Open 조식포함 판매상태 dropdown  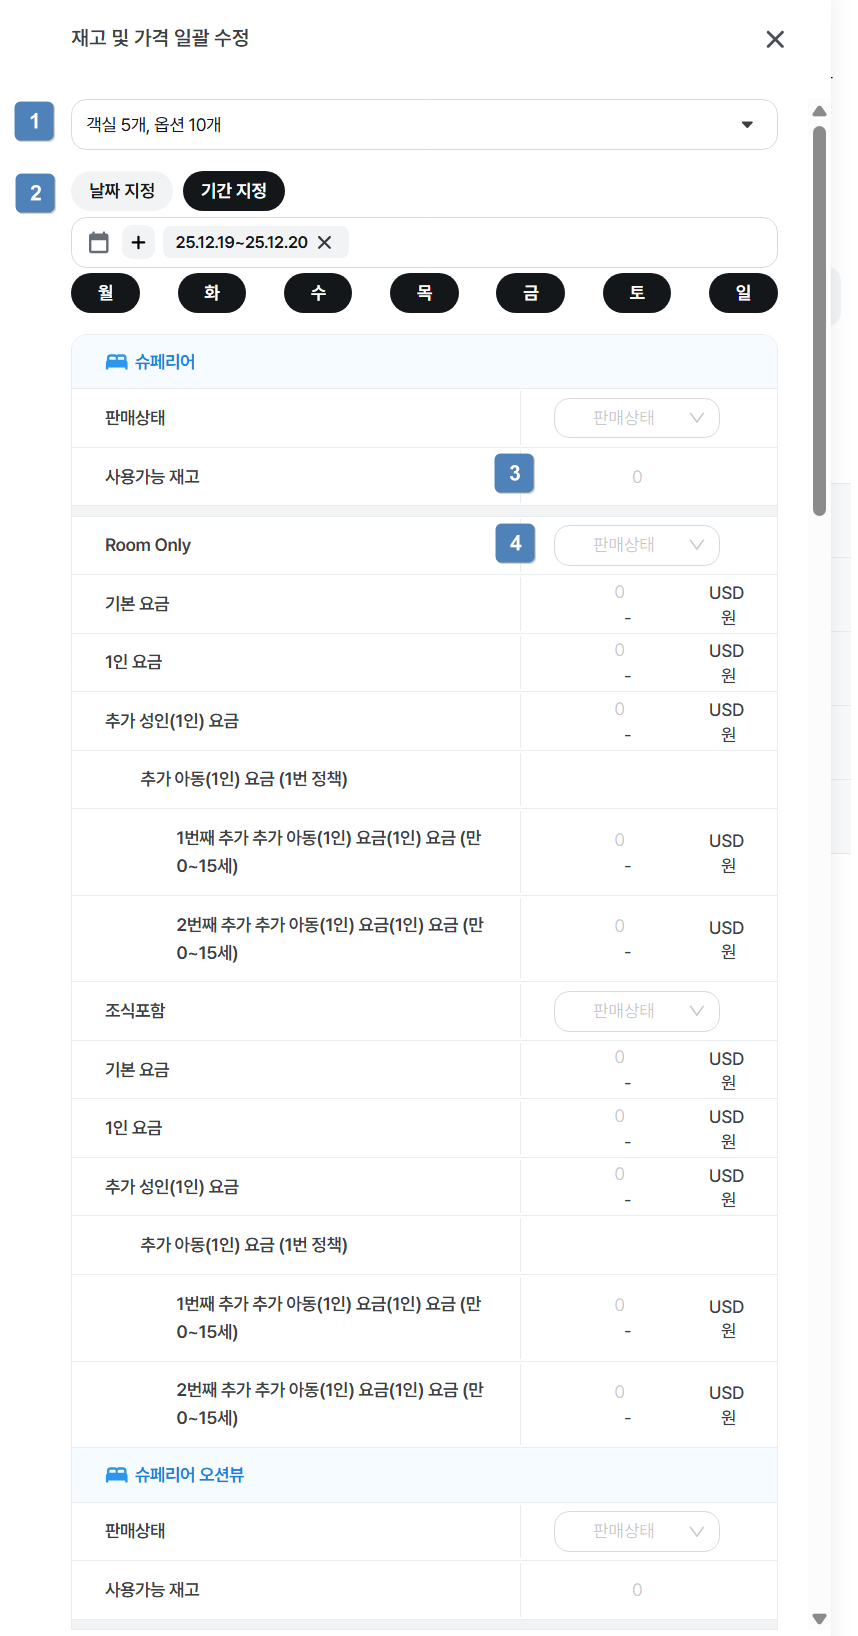637,1011
